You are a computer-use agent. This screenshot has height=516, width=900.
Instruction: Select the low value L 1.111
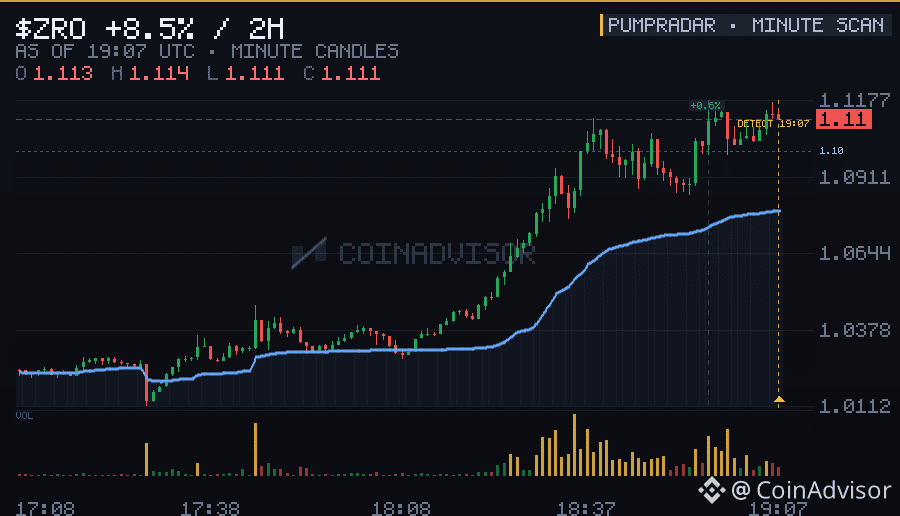coord(246,73)
